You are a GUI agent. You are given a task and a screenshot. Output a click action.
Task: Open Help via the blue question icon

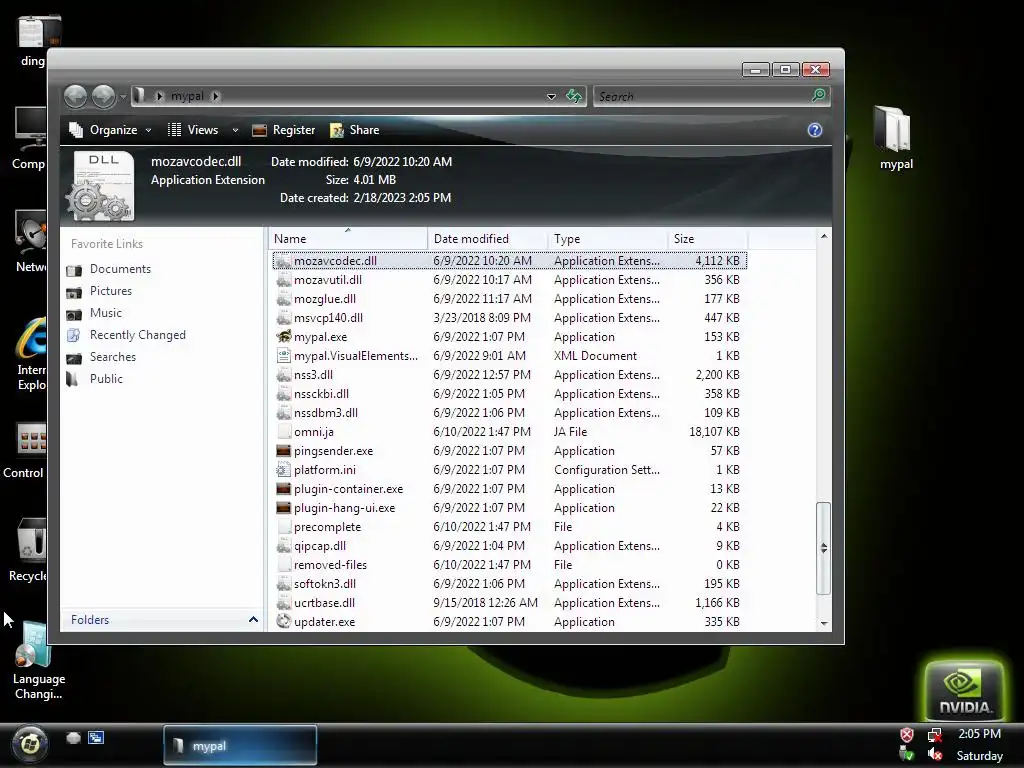[814, 130]
